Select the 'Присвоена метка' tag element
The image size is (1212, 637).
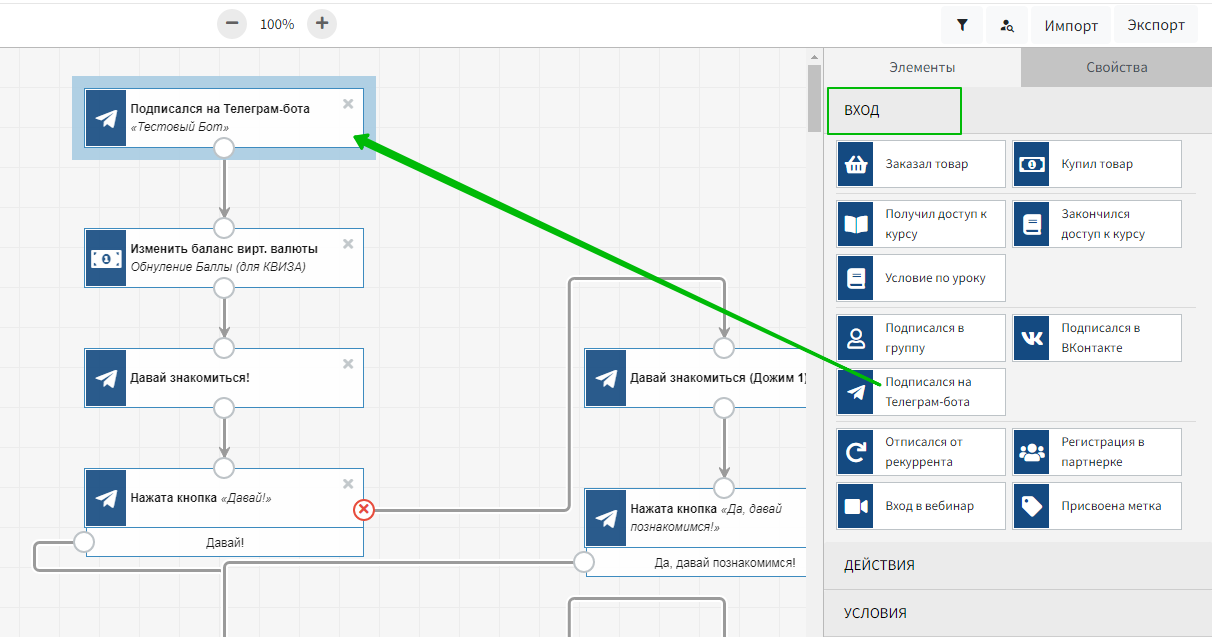point(1097,506)
